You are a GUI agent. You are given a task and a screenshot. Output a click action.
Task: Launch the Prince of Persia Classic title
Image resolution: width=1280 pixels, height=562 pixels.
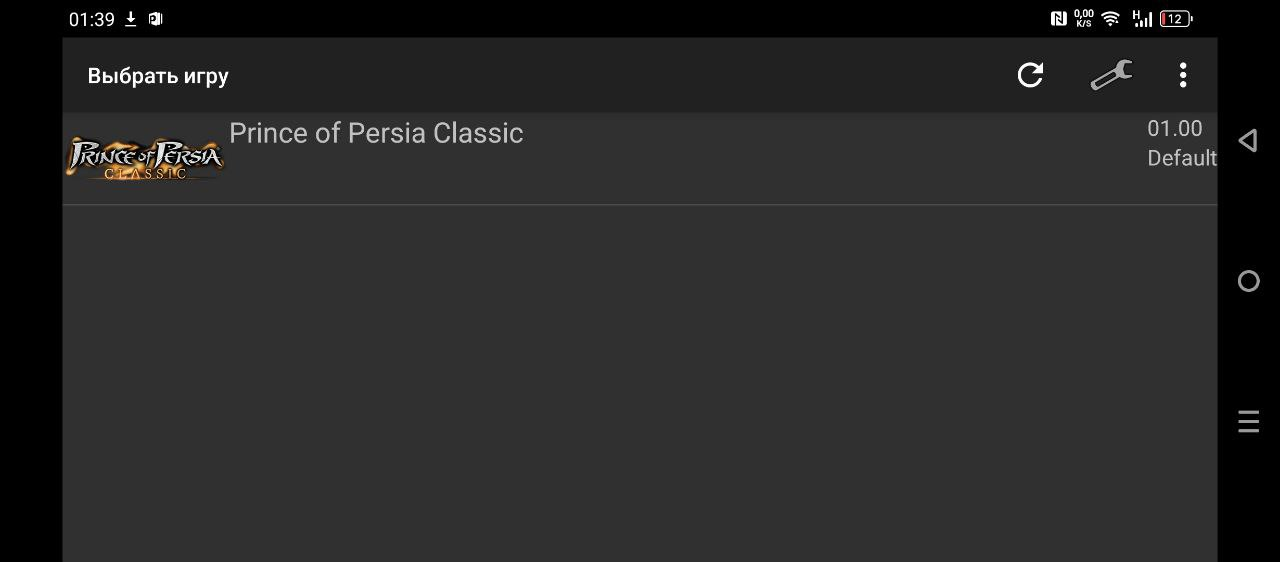(376, 134)
